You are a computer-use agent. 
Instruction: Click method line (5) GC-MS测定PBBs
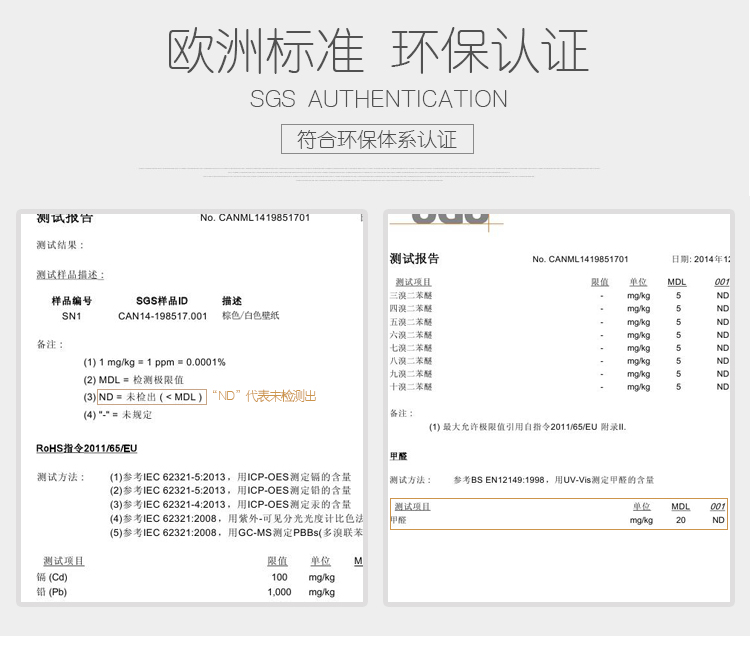click(x=236, y=532)
